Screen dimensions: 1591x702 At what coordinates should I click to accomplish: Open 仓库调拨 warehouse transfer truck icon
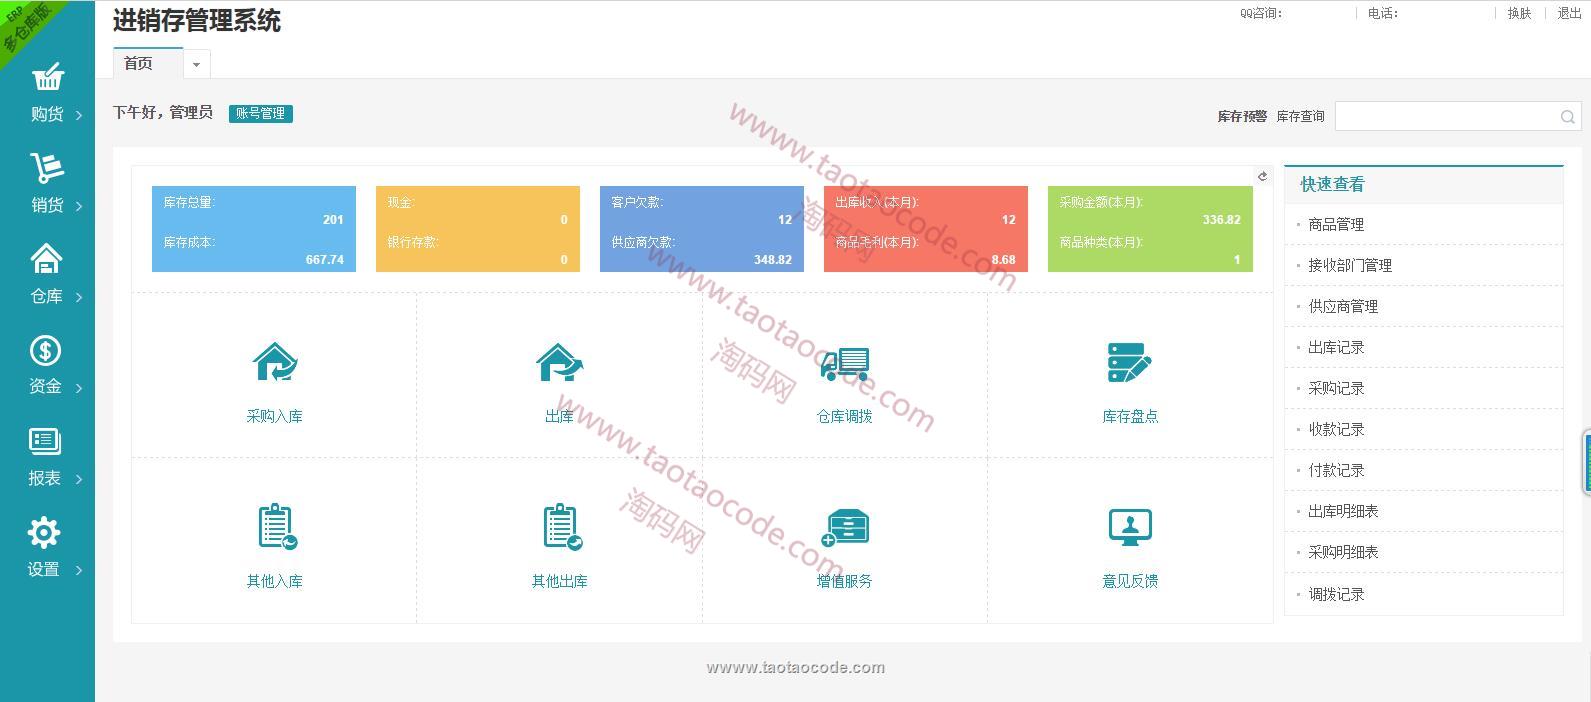(844, 363)
